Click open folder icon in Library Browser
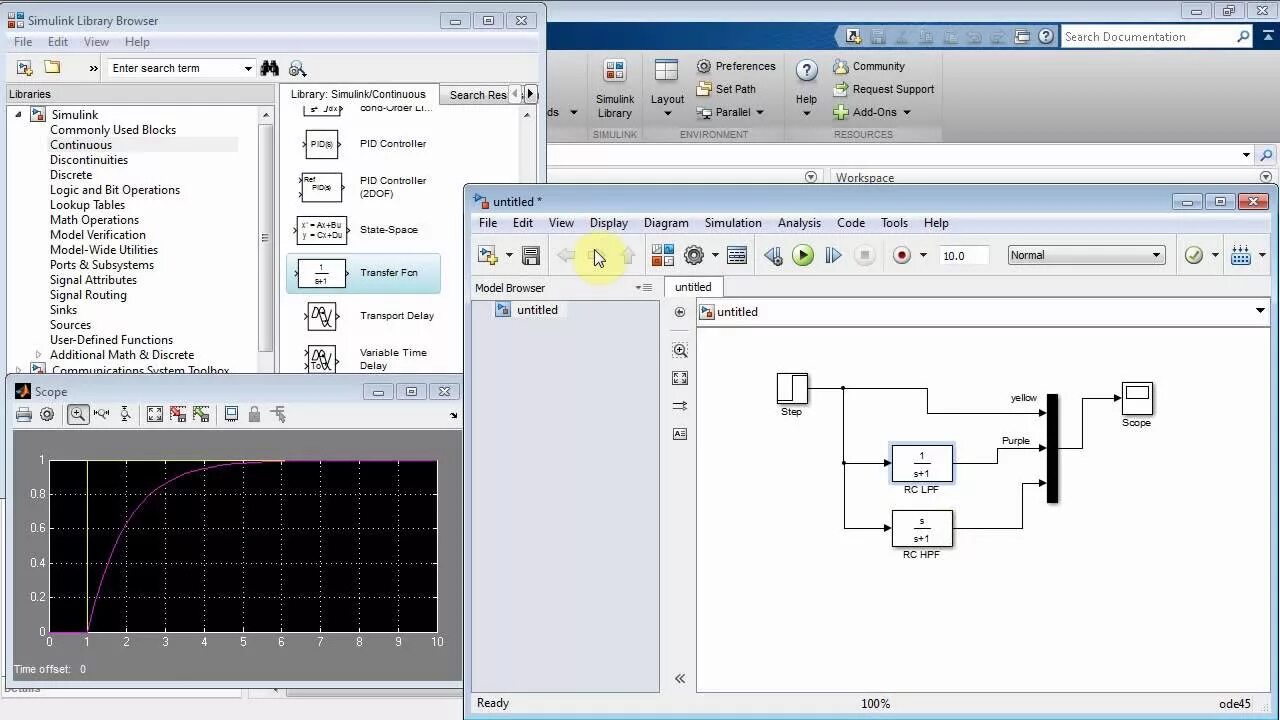1280x720 pixels. click(52, 68)
